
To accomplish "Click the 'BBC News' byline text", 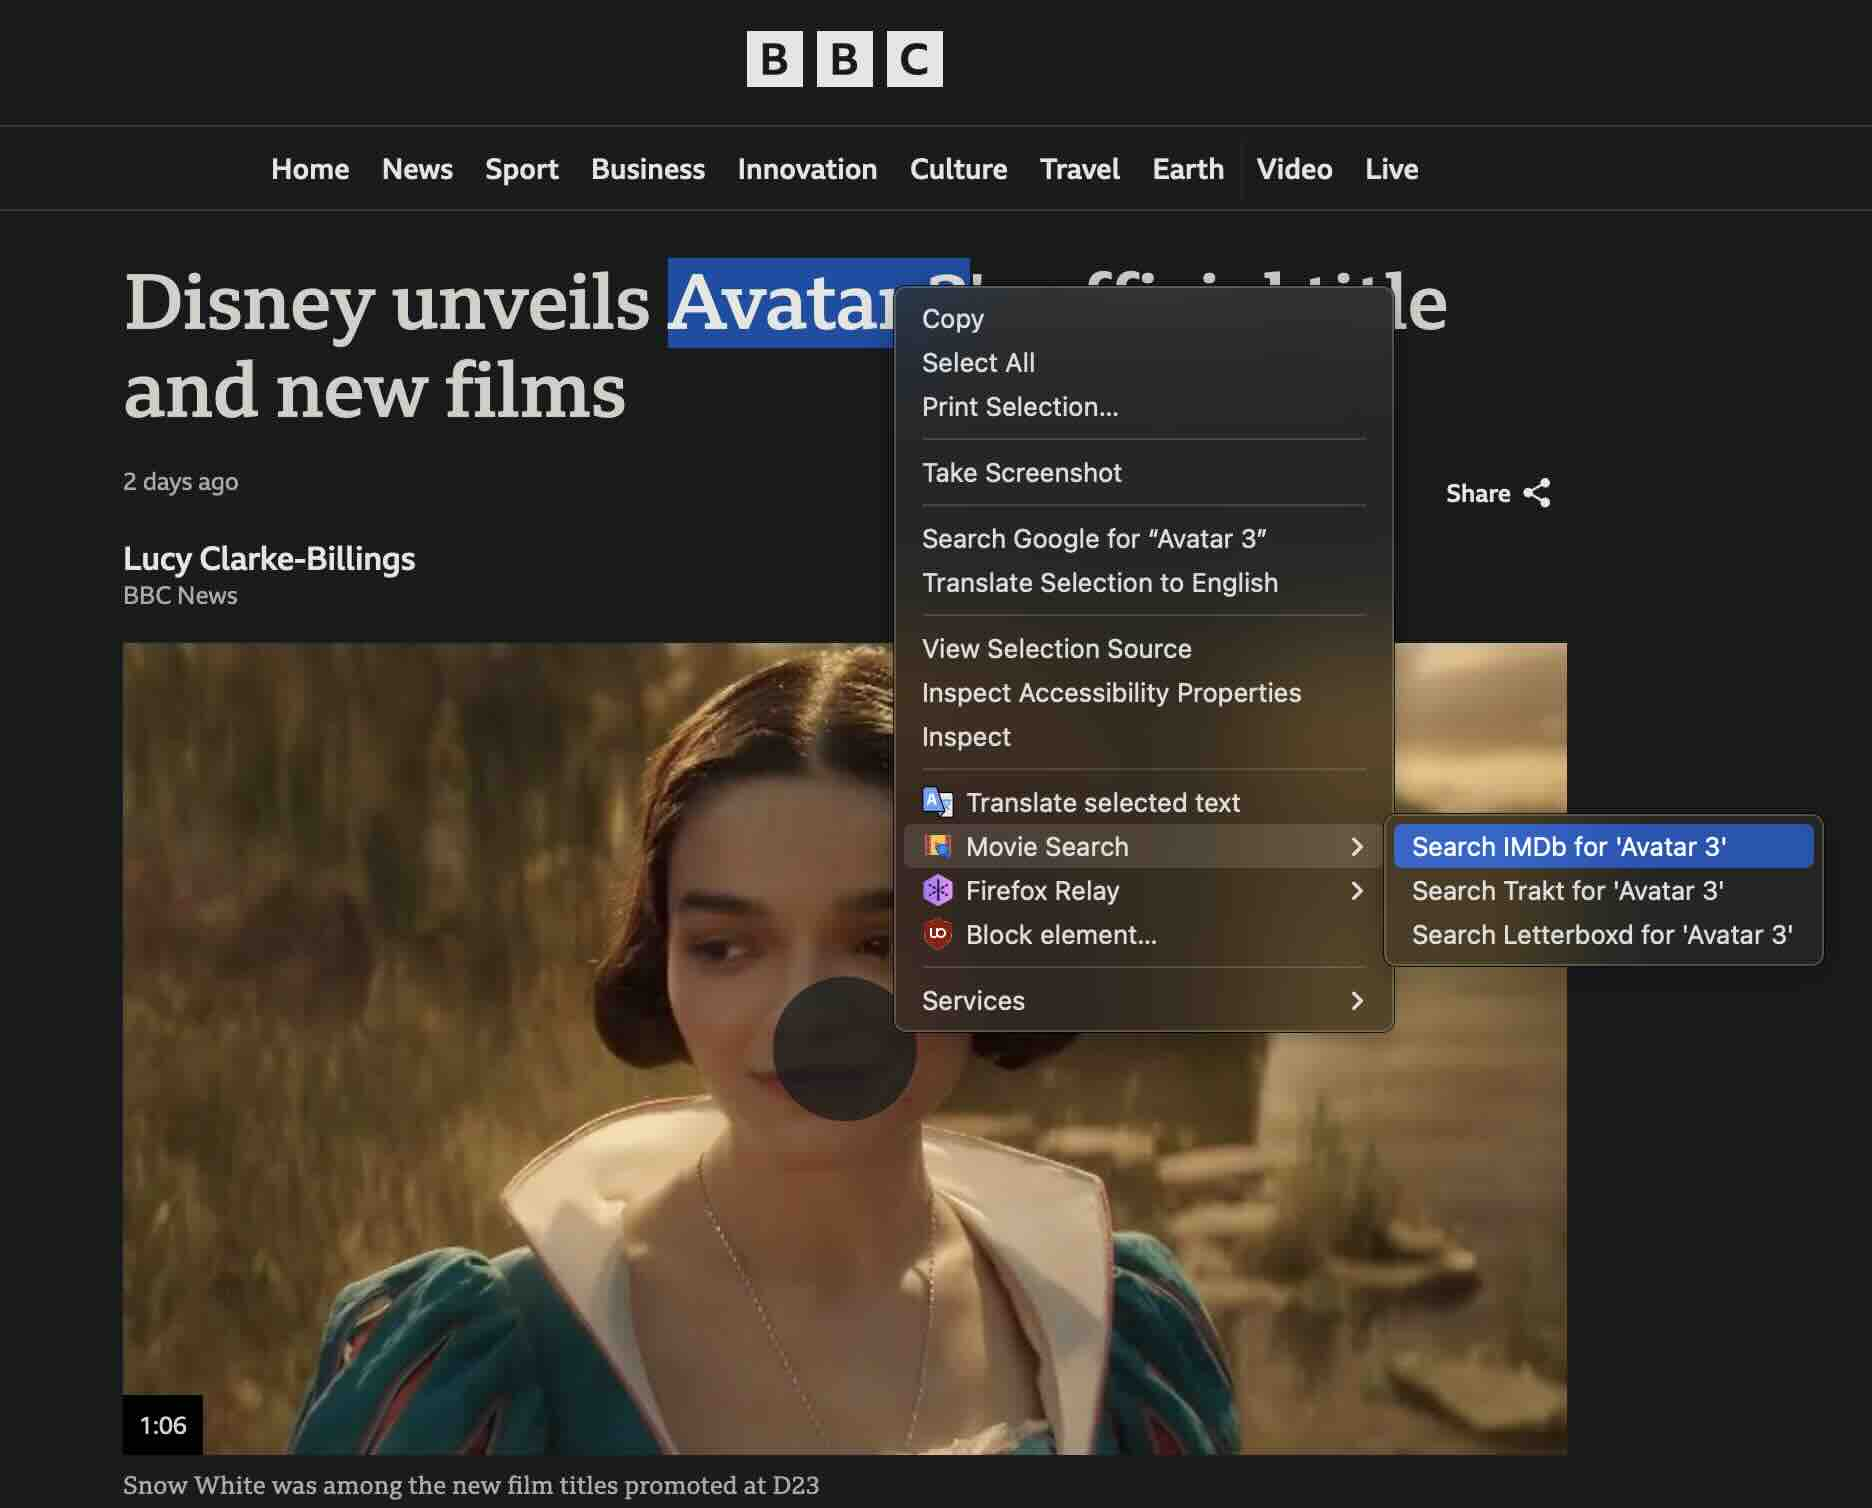I will coord(180,595).
